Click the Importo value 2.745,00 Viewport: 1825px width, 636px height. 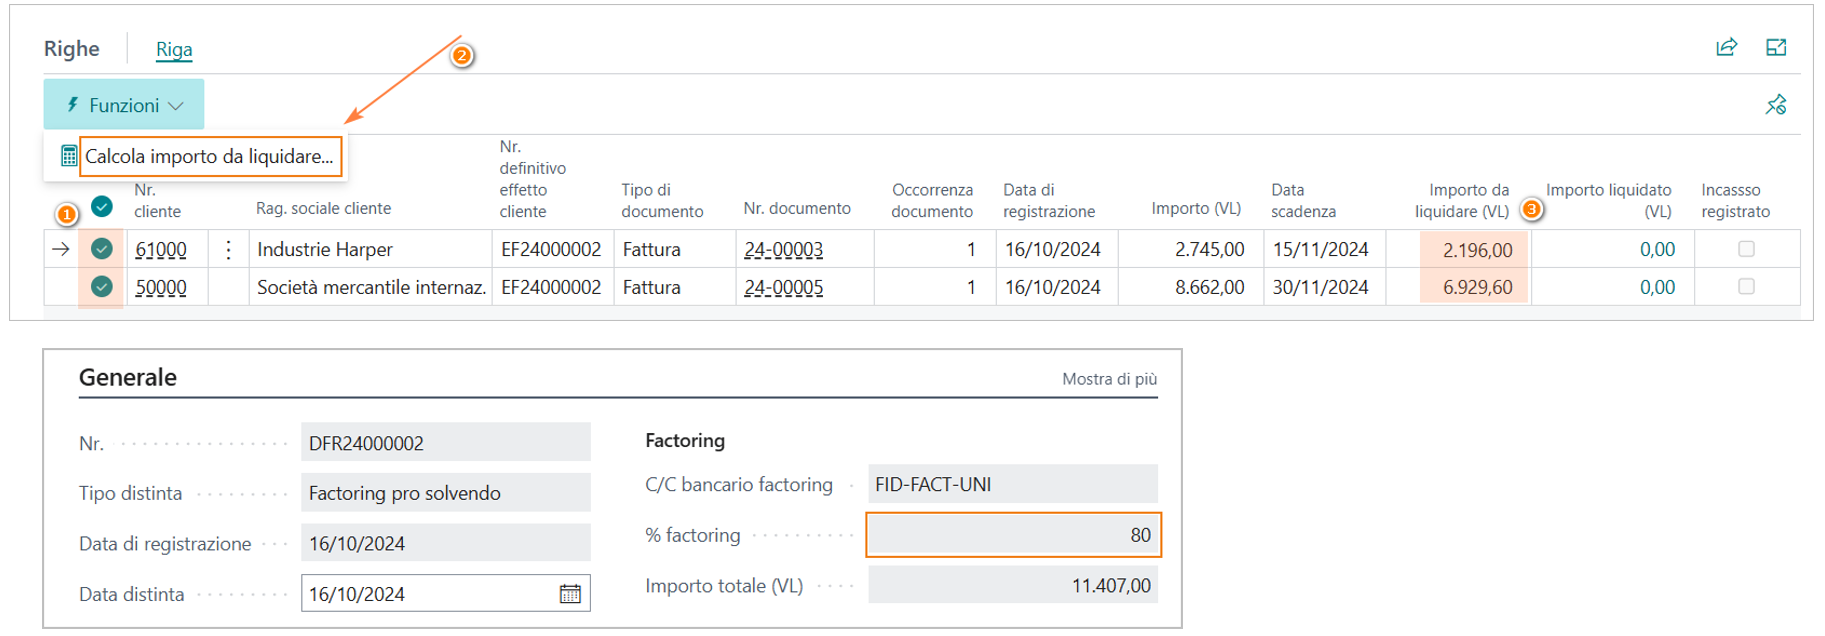coord(1209,249)
